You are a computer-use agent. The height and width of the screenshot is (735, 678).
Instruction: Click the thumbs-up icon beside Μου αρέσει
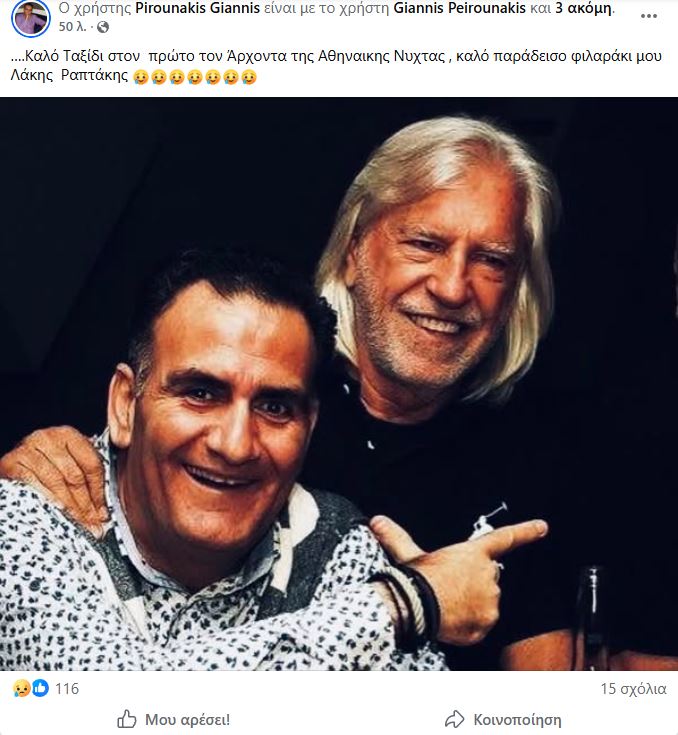127,719
